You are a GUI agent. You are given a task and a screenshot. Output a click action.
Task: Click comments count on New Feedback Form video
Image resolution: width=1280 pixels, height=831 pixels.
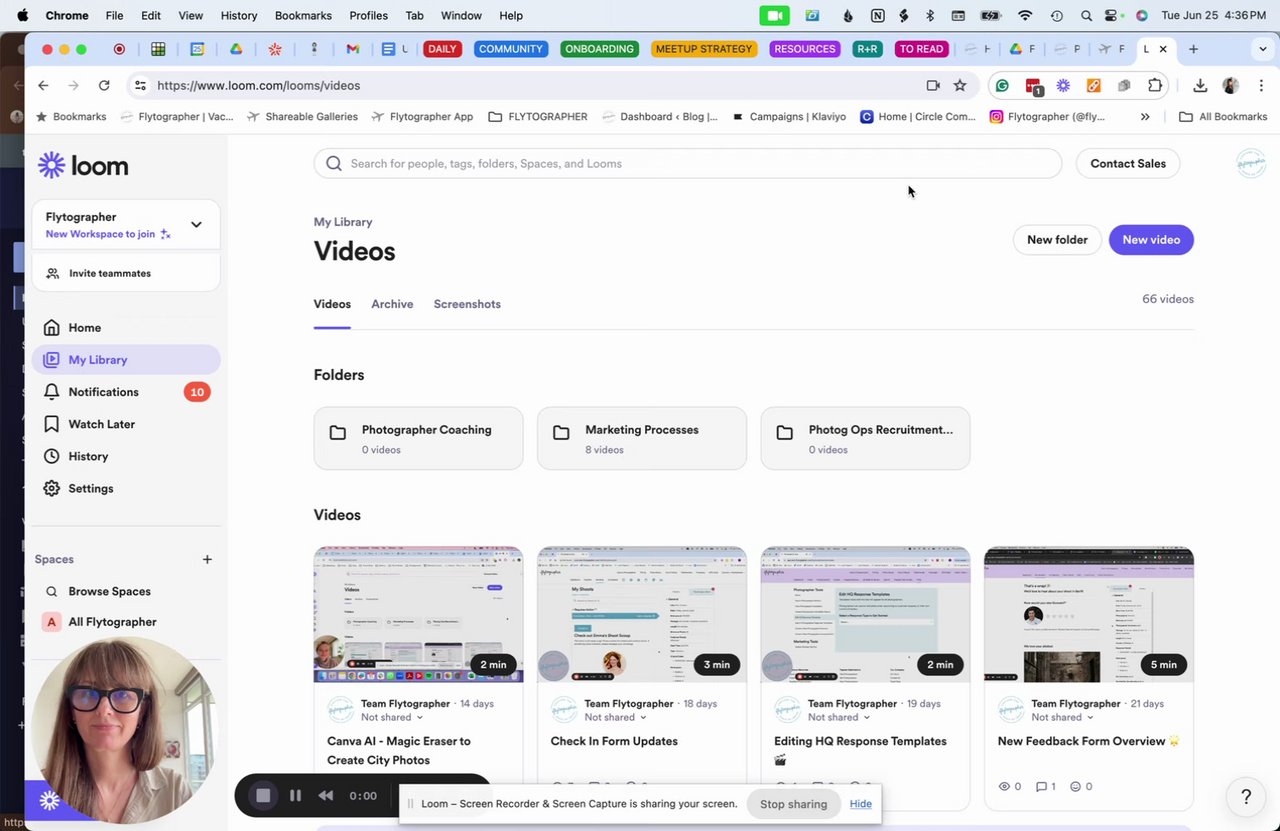(x=1045, y=787)
